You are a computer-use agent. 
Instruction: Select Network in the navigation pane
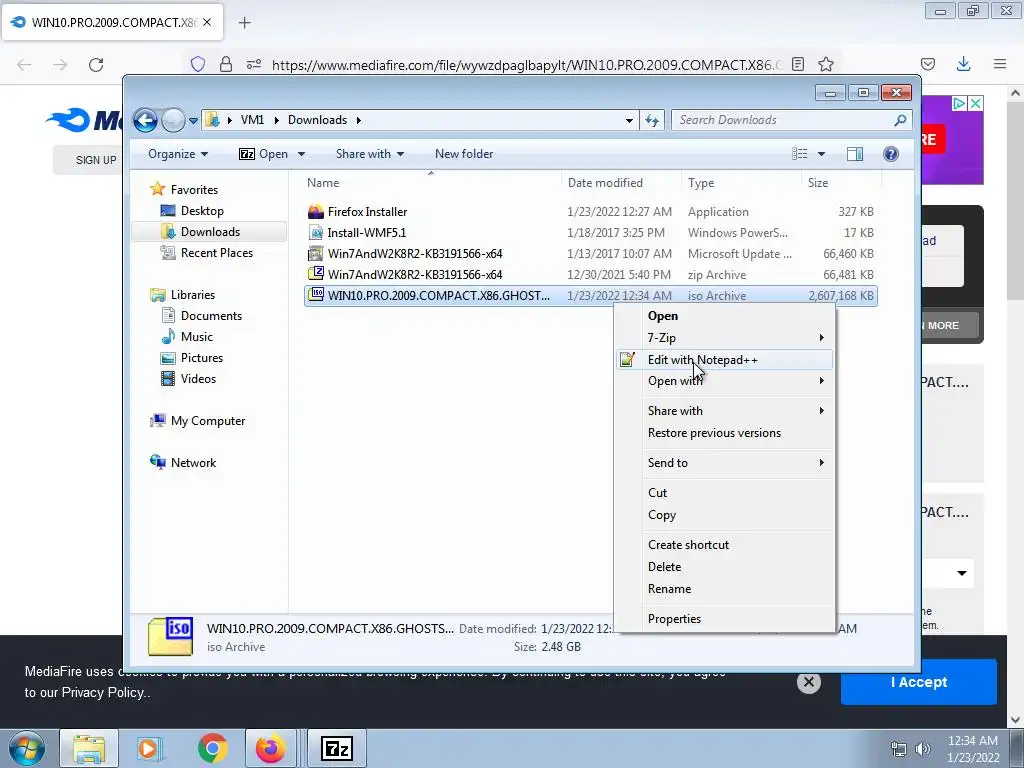193,463
